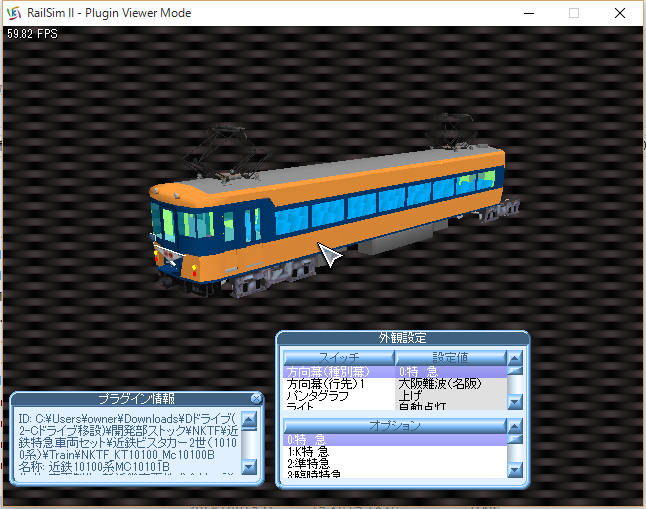The image size is (646, 509).
Task: Click the スイッチ column header
Action: click(x=339, y=358)
